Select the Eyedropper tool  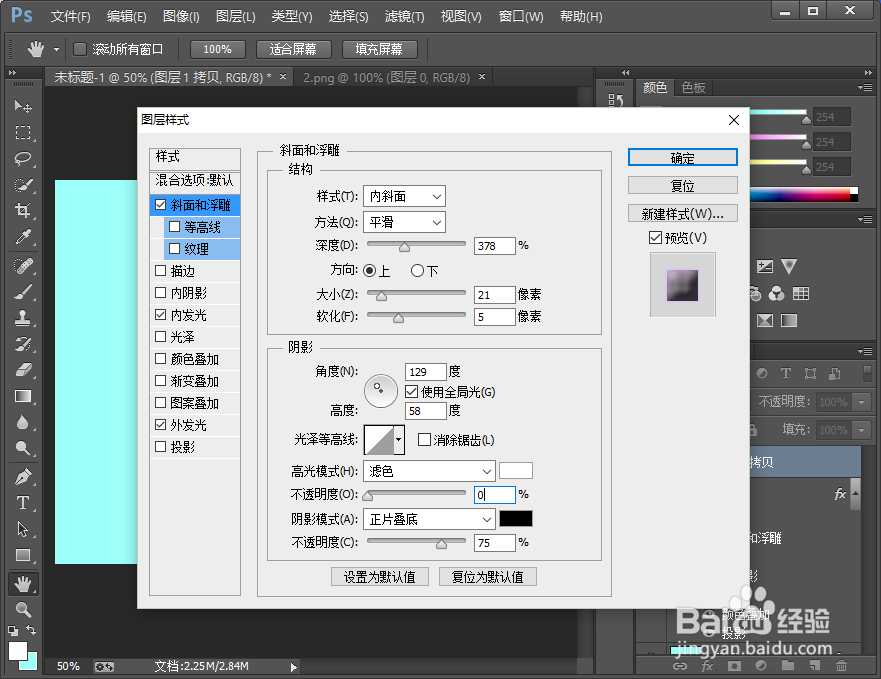[x=23, y=237]
